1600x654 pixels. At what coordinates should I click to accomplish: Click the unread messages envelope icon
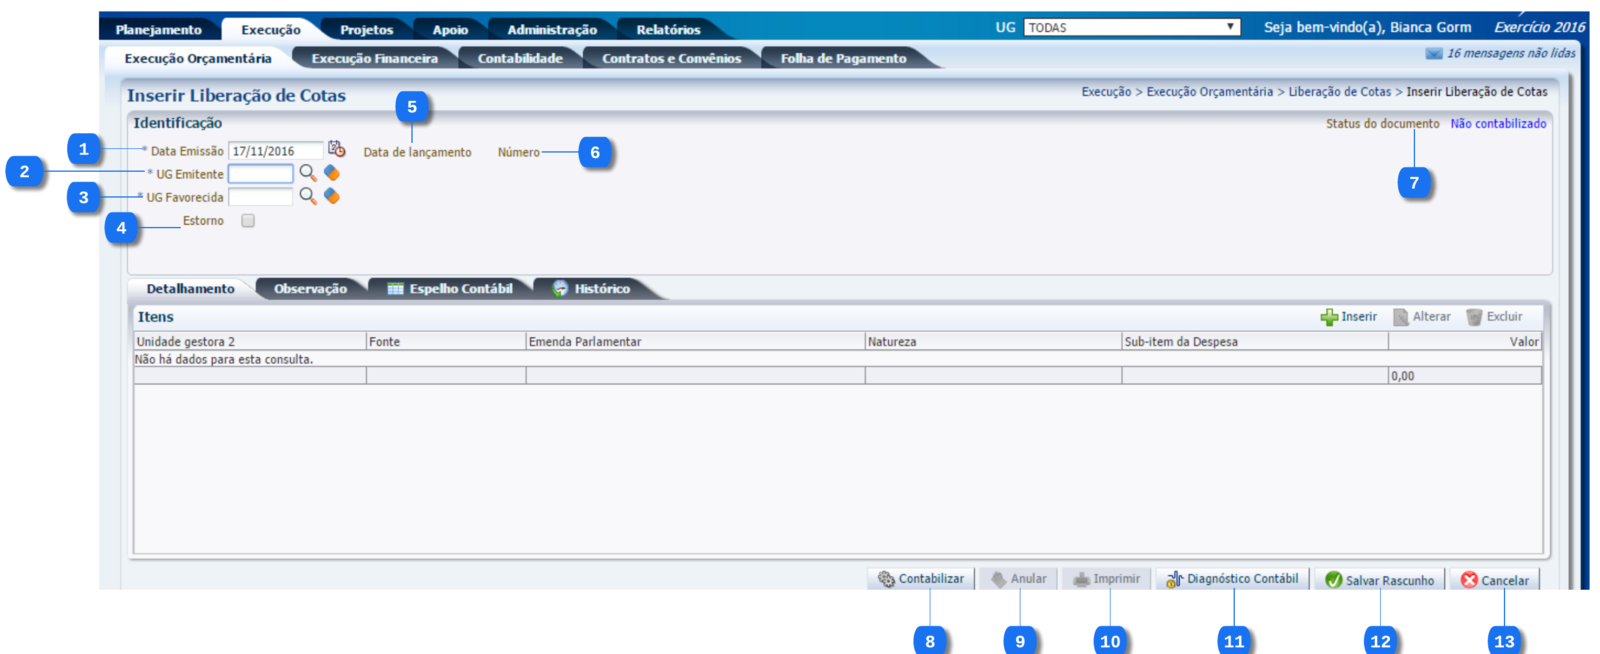point(1433,54)
